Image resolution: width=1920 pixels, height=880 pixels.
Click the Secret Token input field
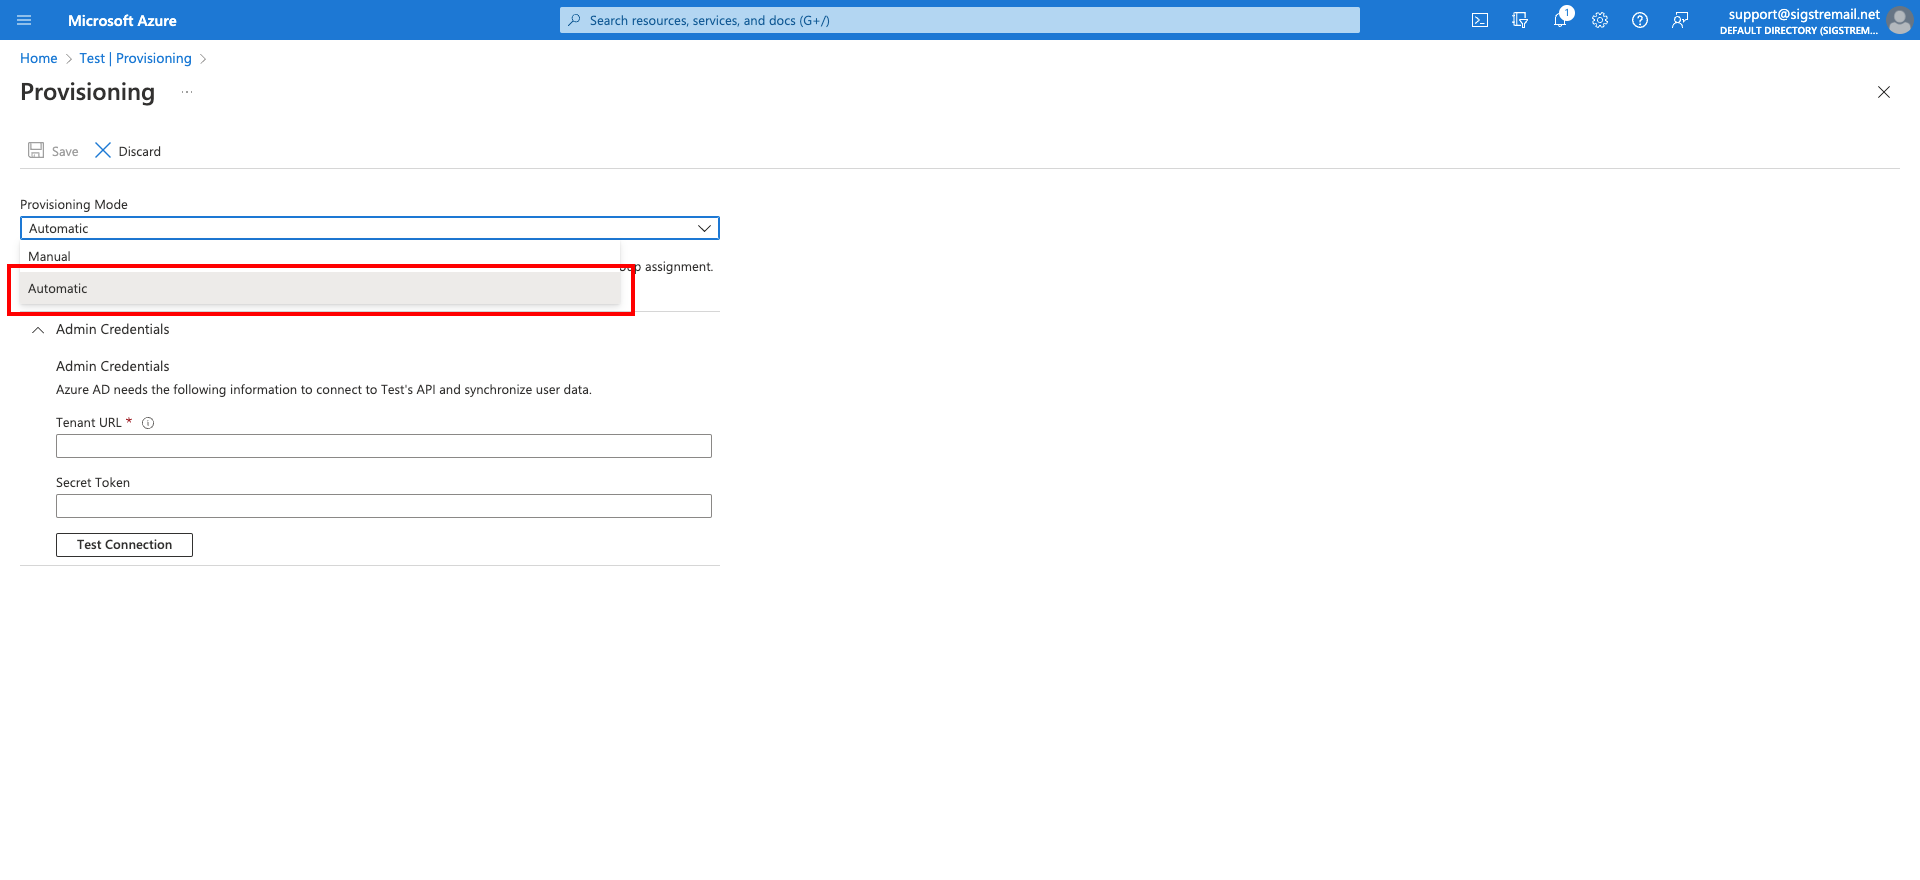384,506
